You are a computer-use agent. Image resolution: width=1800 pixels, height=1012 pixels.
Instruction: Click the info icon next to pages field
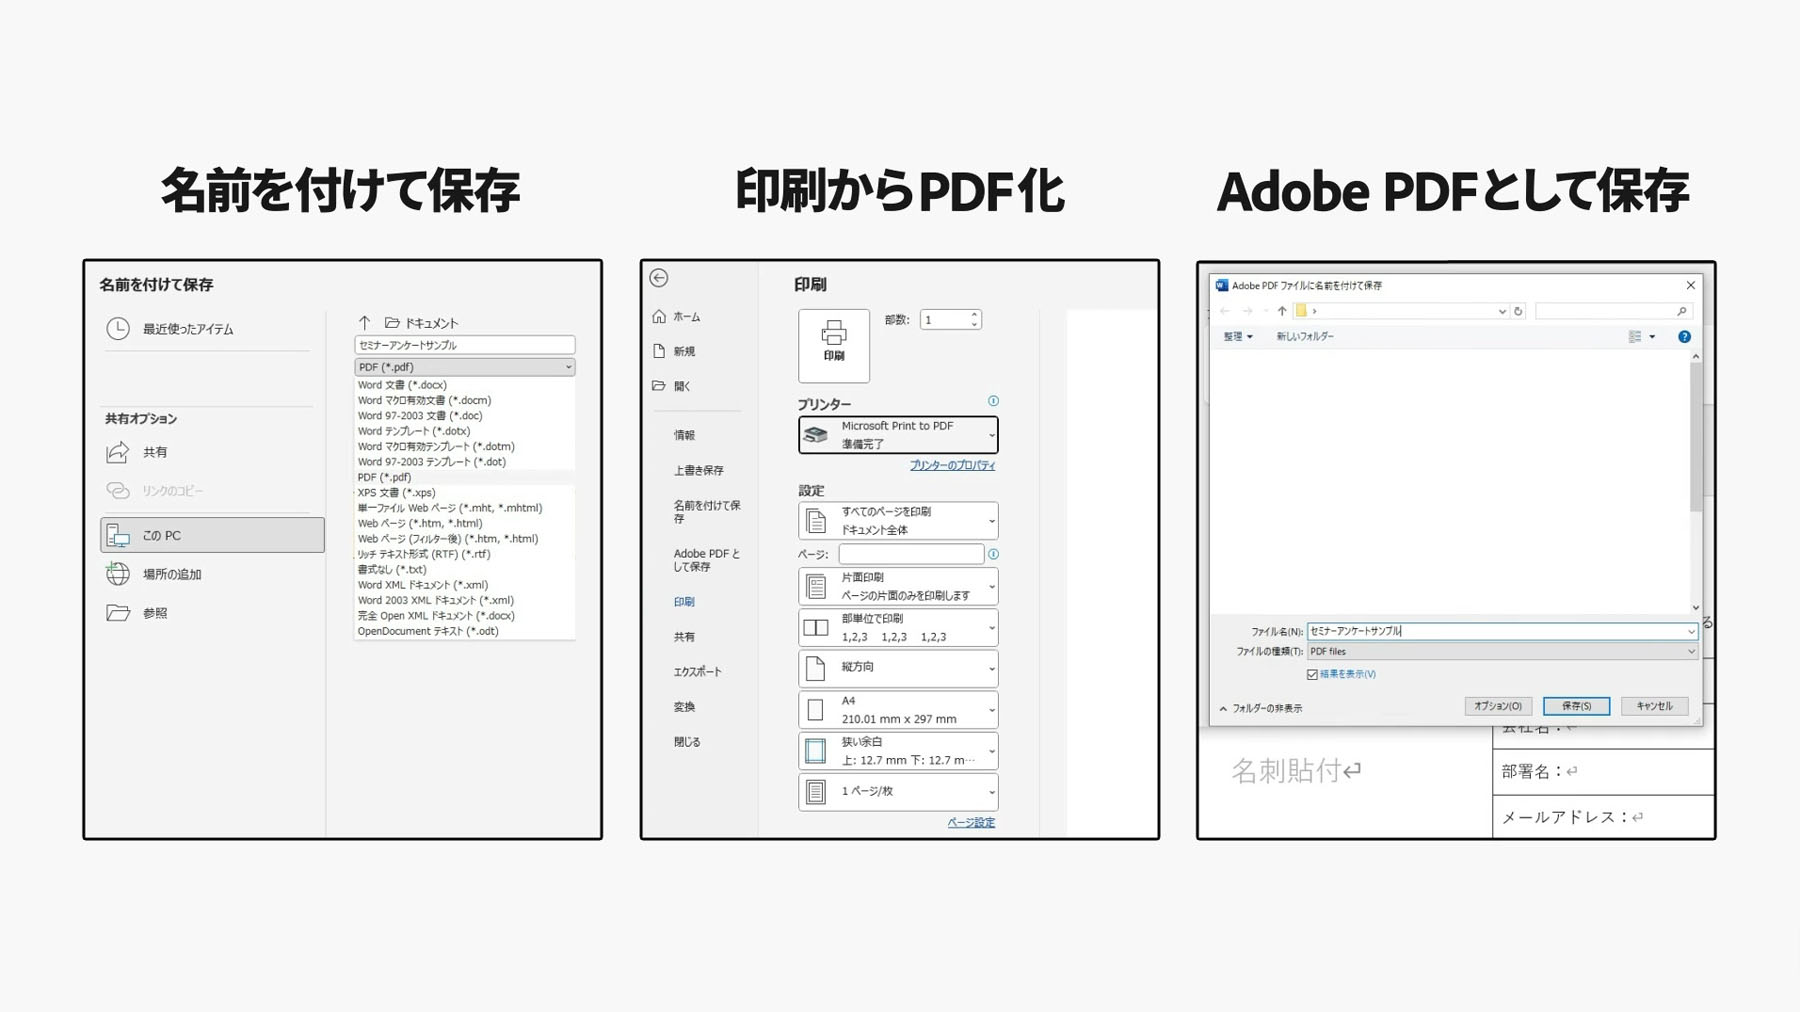[993, 554]
